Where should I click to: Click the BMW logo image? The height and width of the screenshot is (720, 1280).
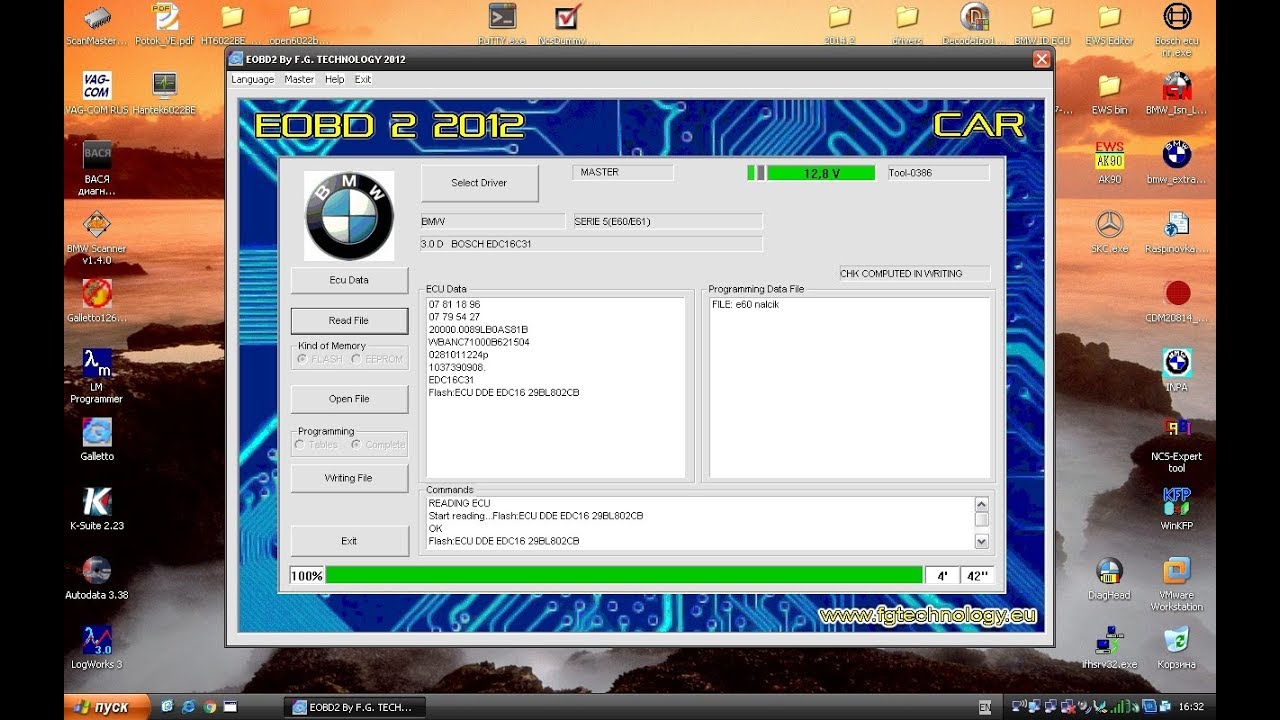click(x=349, y=216)
